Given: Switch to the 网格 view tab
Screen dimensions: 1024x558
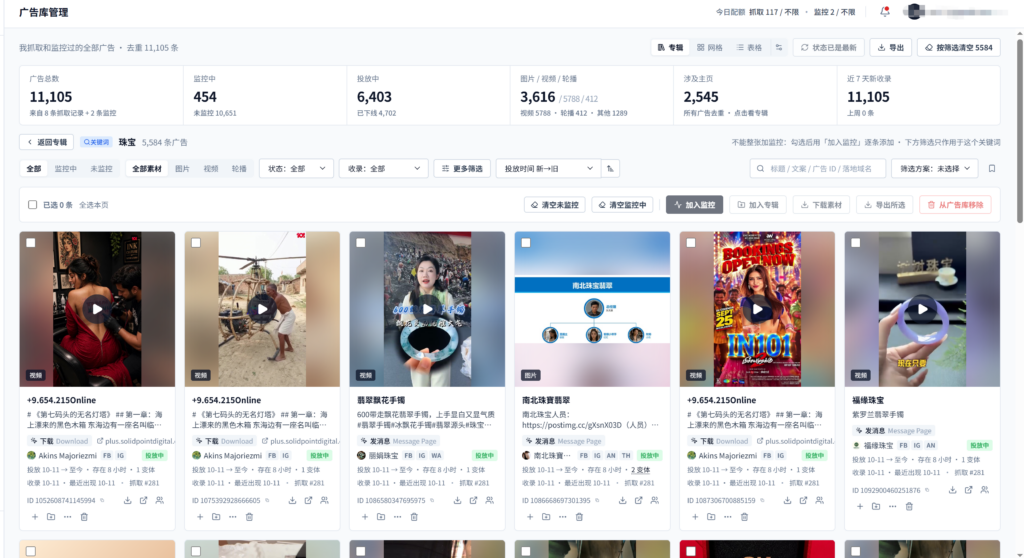Looking at the screenshot, I should (710, 48).
